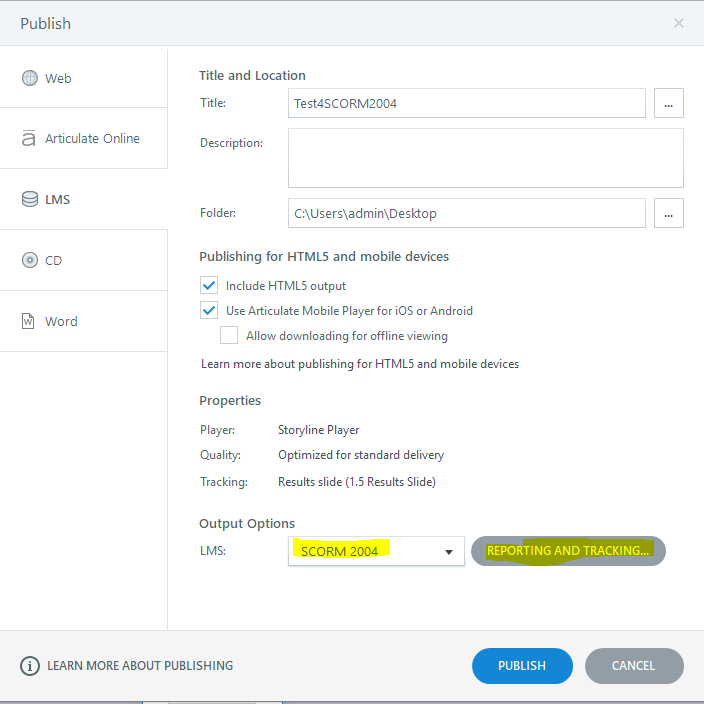Enable Allow downloading for offline viewing
This screenshot has height=704, width=704.
click(229, 336)
